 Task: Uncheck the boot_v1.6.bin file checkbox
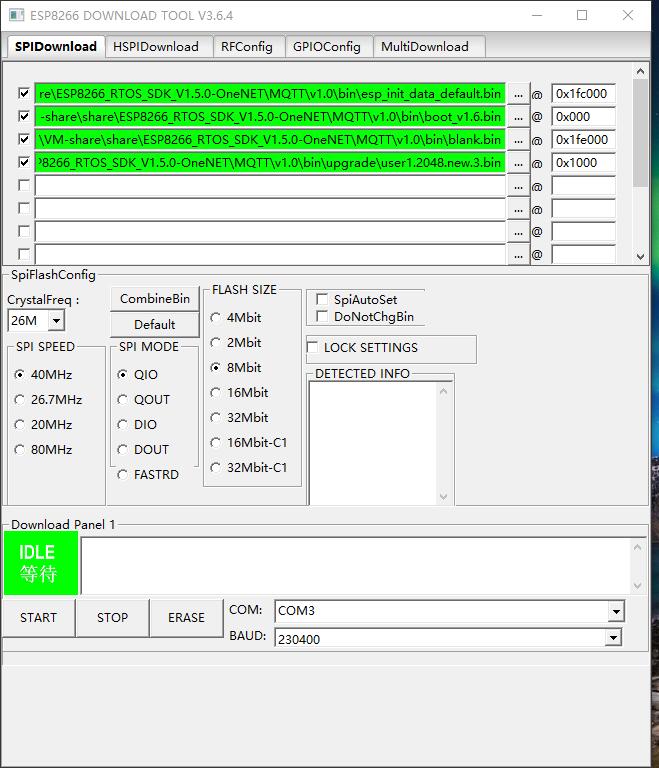click(x=24, y=116)
